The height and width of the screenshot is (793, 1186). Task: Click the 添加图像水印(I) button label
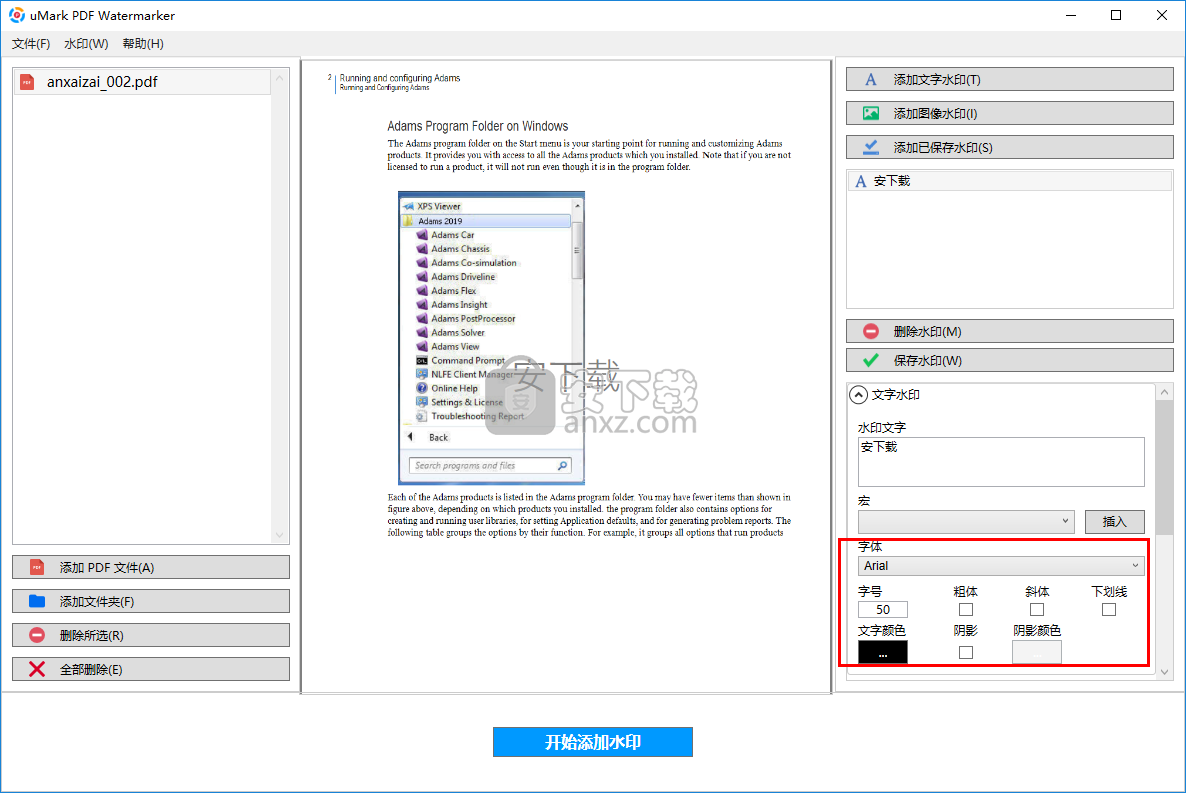pos(936,114)
